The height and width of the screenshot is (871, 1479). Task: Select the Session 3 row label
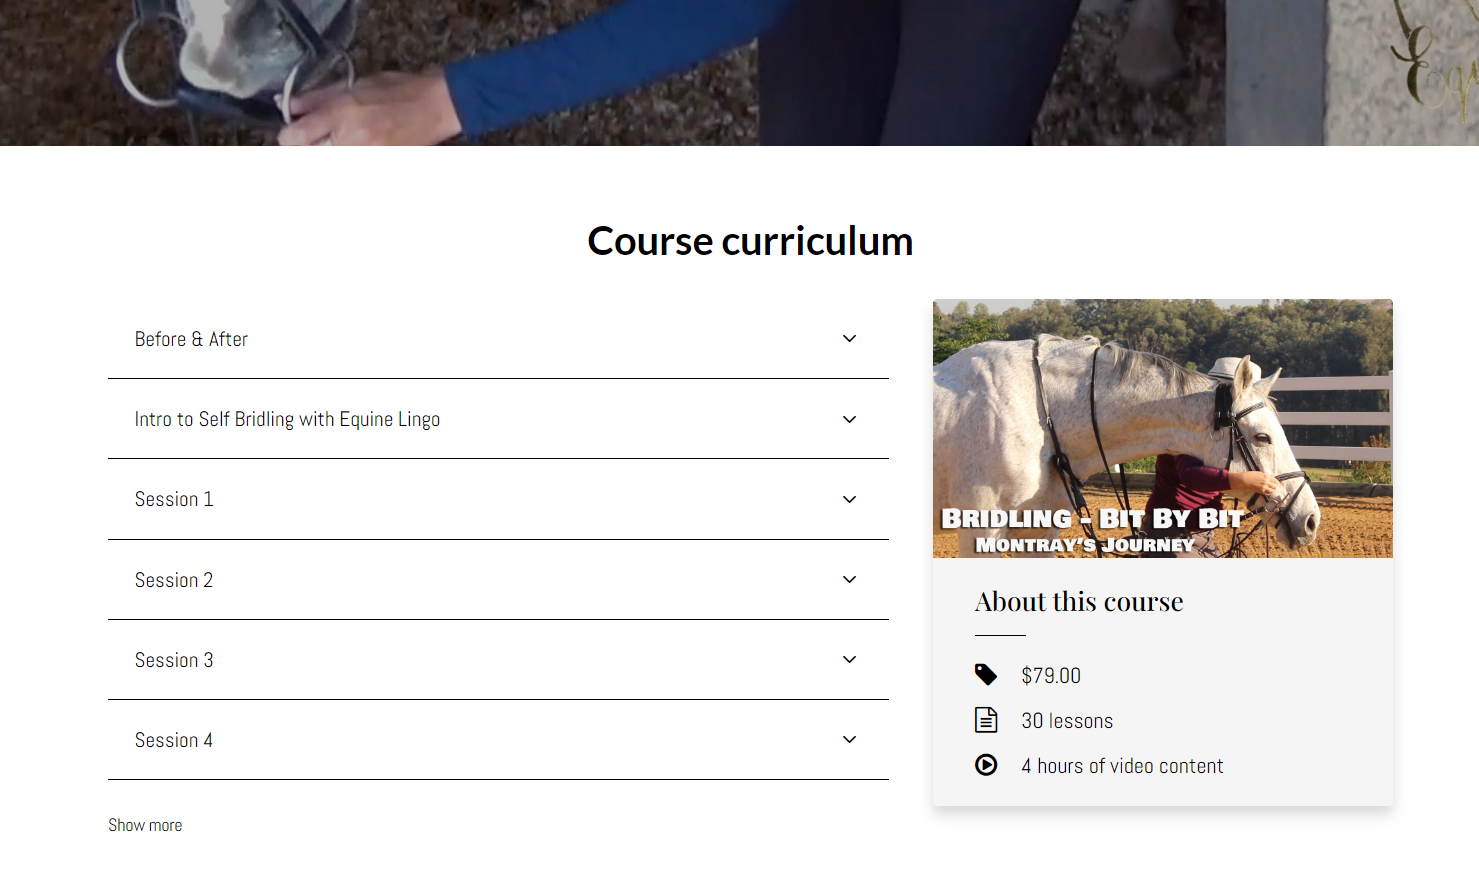[x=174, y=660]
